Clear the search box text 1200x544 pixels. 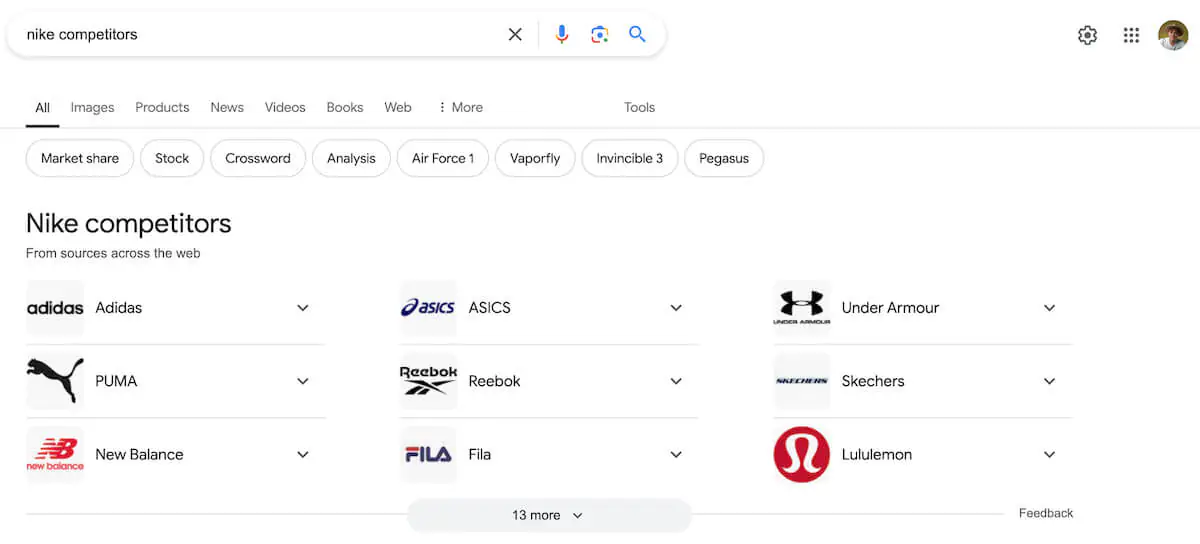point(515,34)
